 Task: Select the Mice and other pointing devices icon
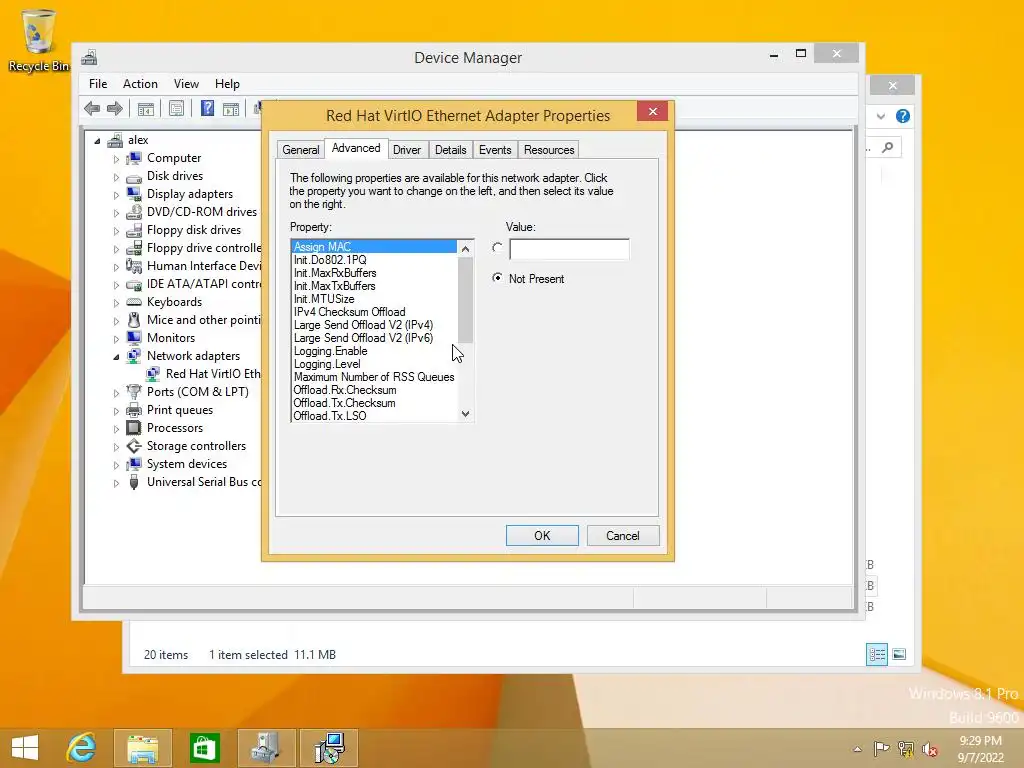click(134, 320)
